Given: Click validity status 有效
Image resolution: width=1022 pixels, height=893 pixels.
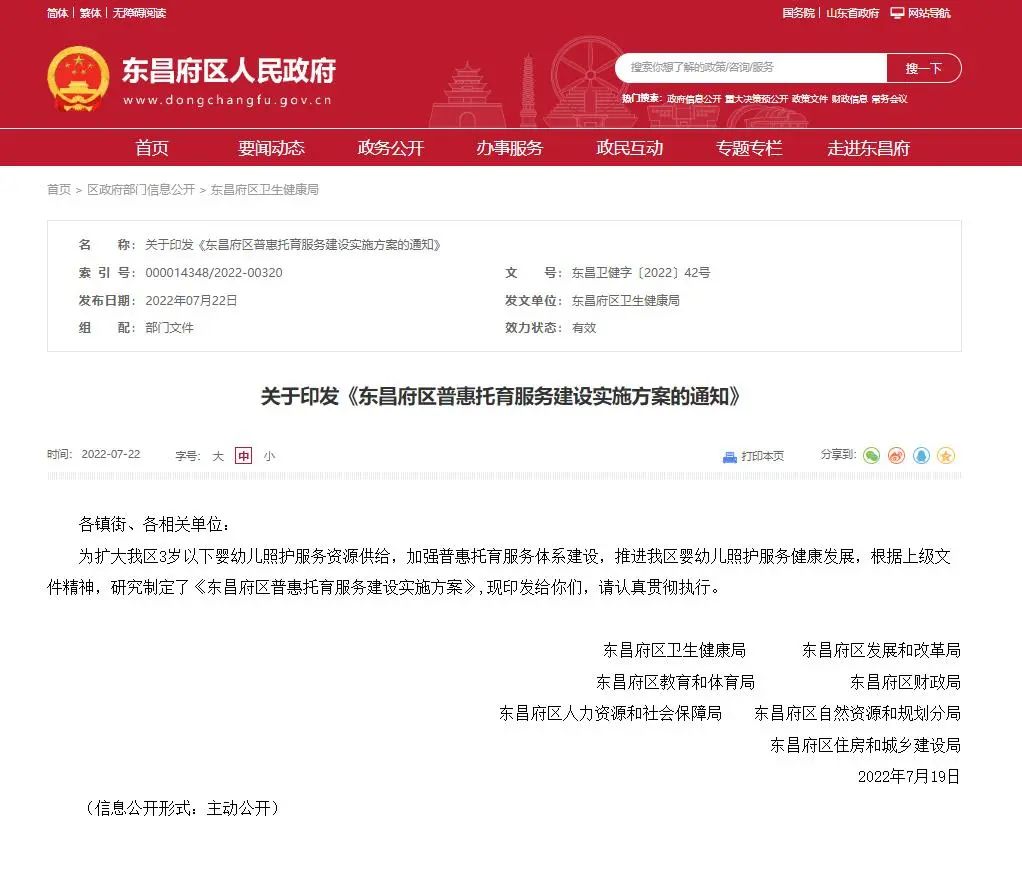Looking at the screenshot, I should coord(584,328).
